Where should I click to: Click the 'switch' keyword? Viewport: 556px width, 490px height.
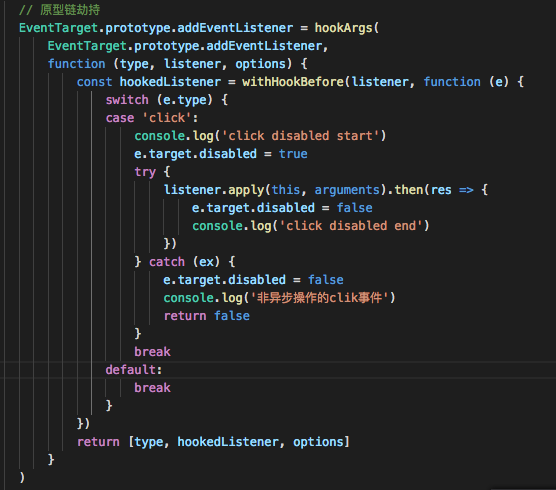[127, 100]
